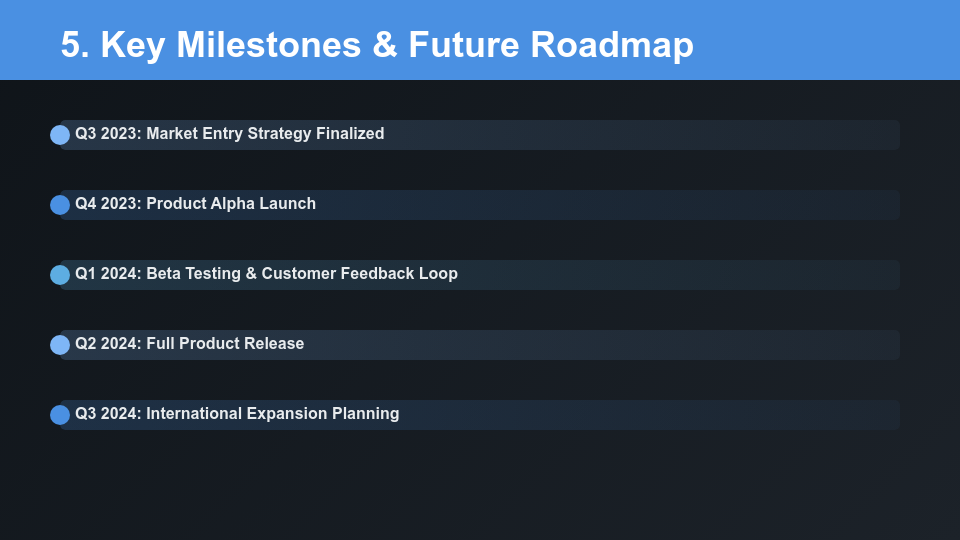Image resolution: width=960 pixels, height=540 pixels.
Task: Click blank blue header area right of title
Action: (x=830, y=40)
